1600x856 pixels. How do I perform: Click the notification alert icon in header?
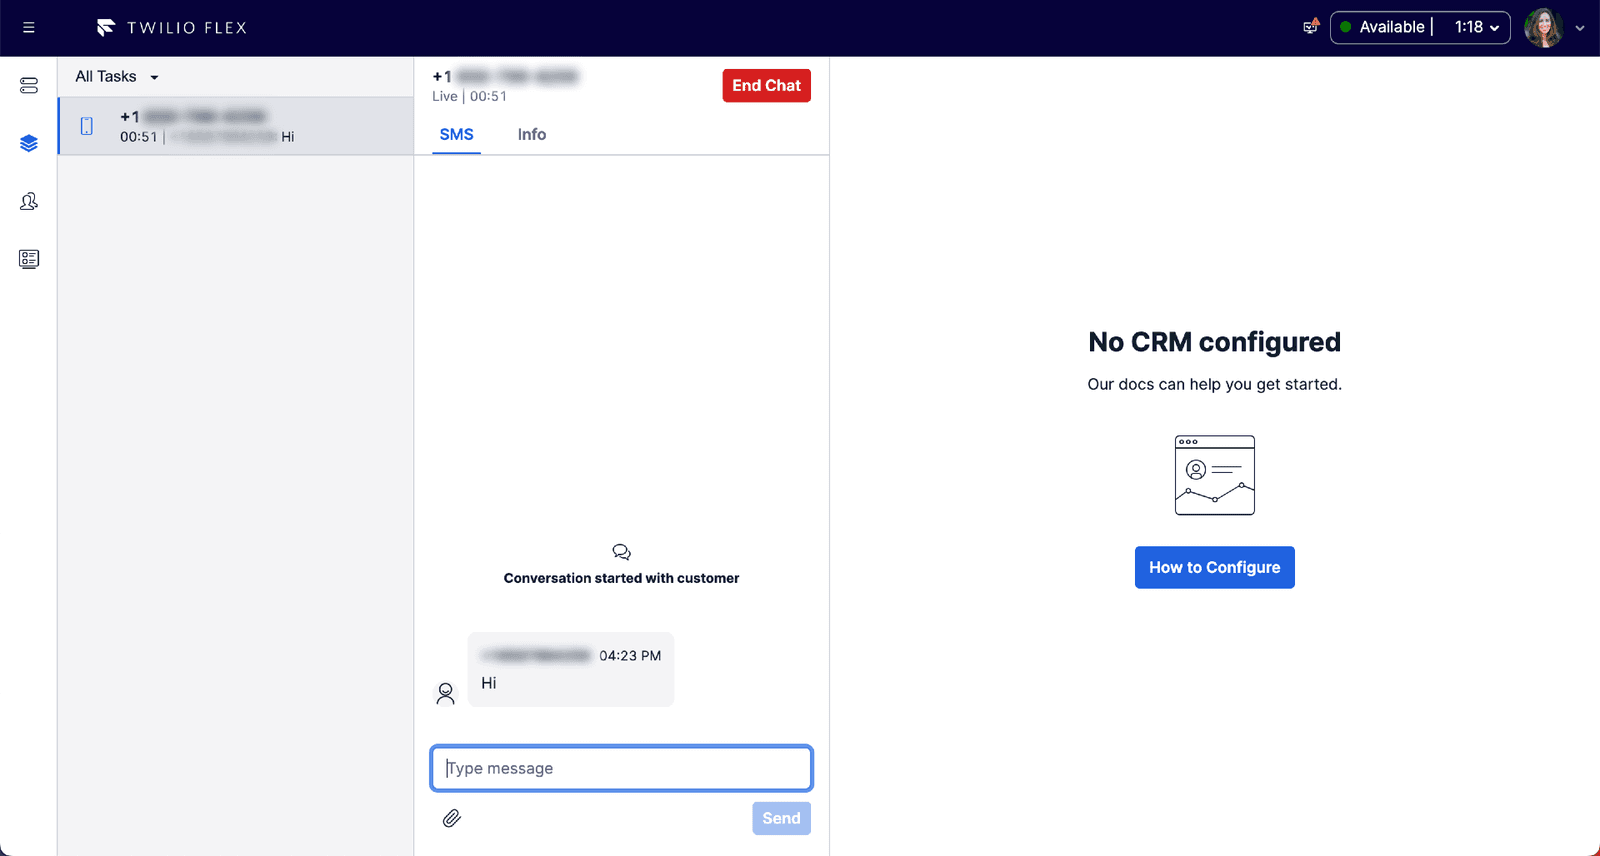[x=1310, y=27]
